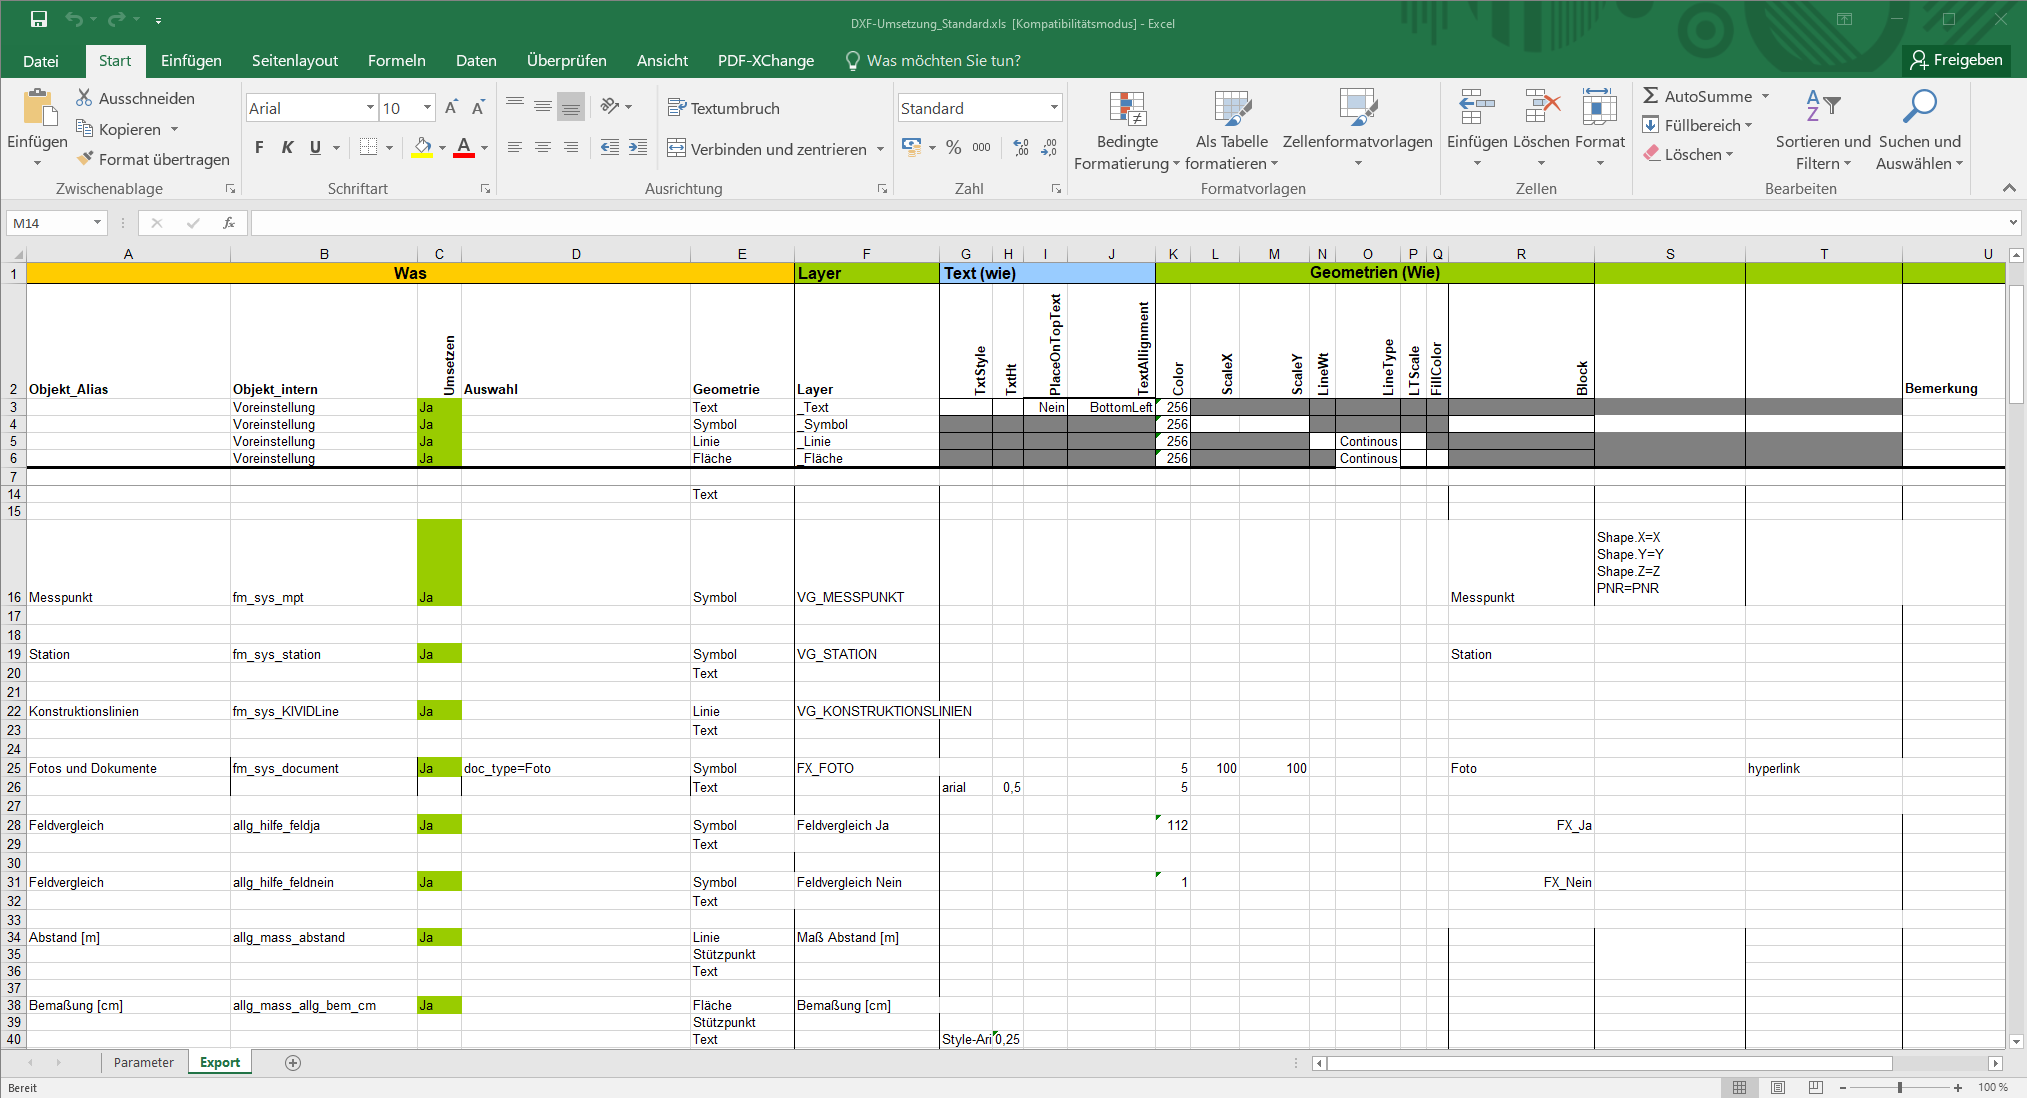Image resolution: width=2027 pixels, height=1098 pixels.
Task: Click the insert function fx icon
Action: (229, 223)
